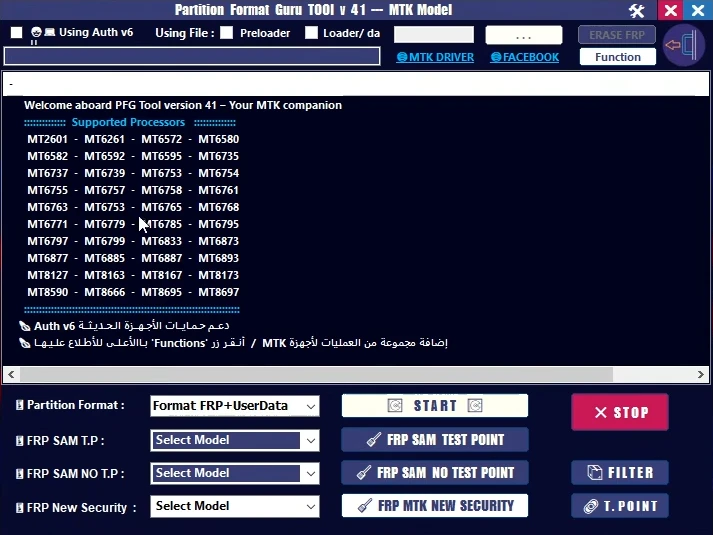Click the horizontal scrollbar left arrow
The height and width of the screenshot is (535, 713).
(x=11, y=375)
